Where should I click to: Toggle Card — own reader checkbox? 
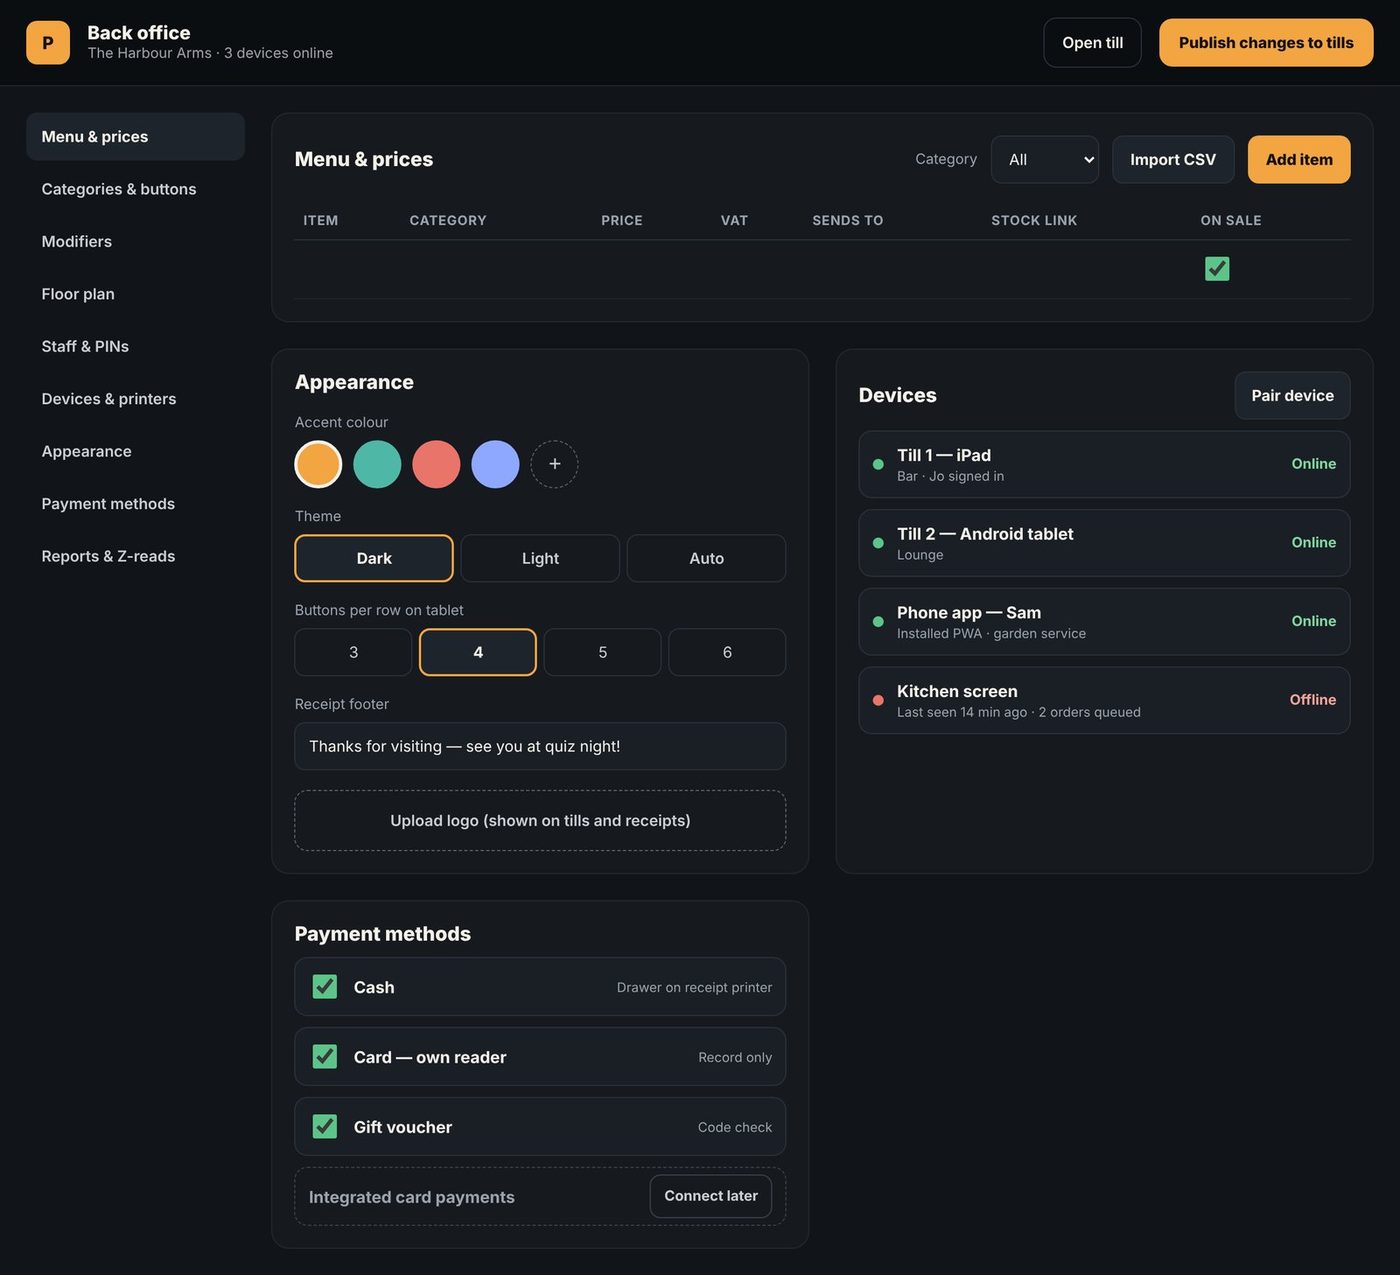325,1057
